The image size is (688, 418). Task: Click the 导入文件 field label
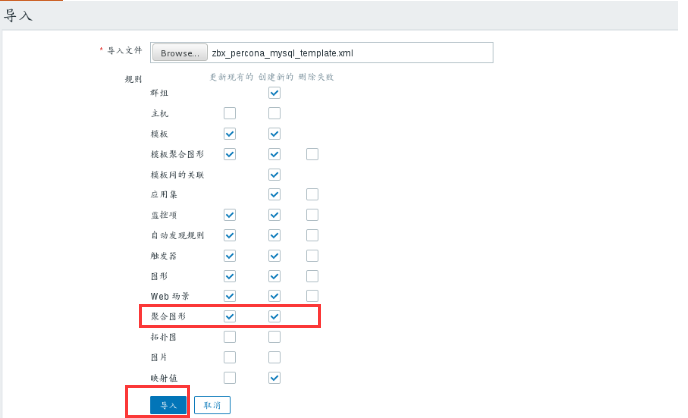pyautogui.click(x=125, y=50)
